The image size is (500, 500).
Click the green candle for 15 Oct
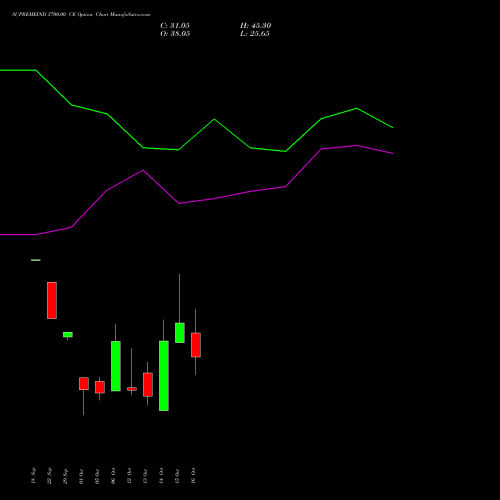180,333
